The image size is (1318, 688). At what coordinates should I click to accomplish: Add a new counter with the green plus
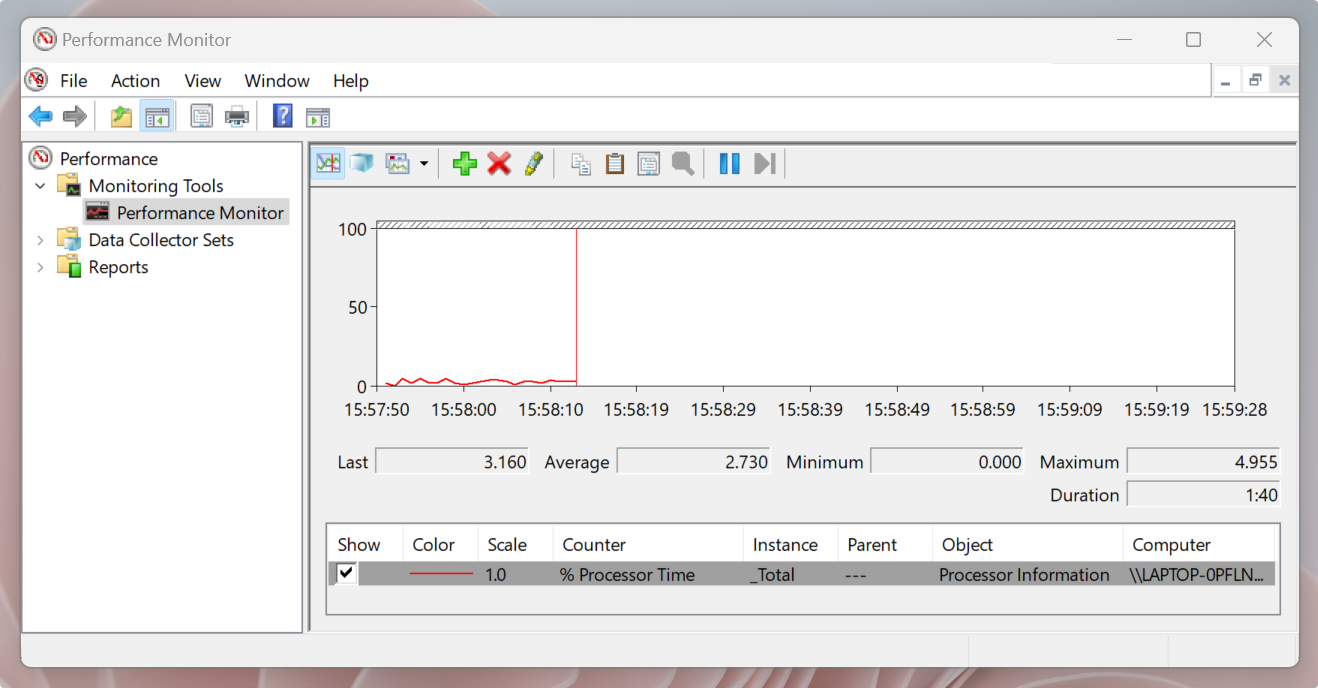click(x=464, y=163)
